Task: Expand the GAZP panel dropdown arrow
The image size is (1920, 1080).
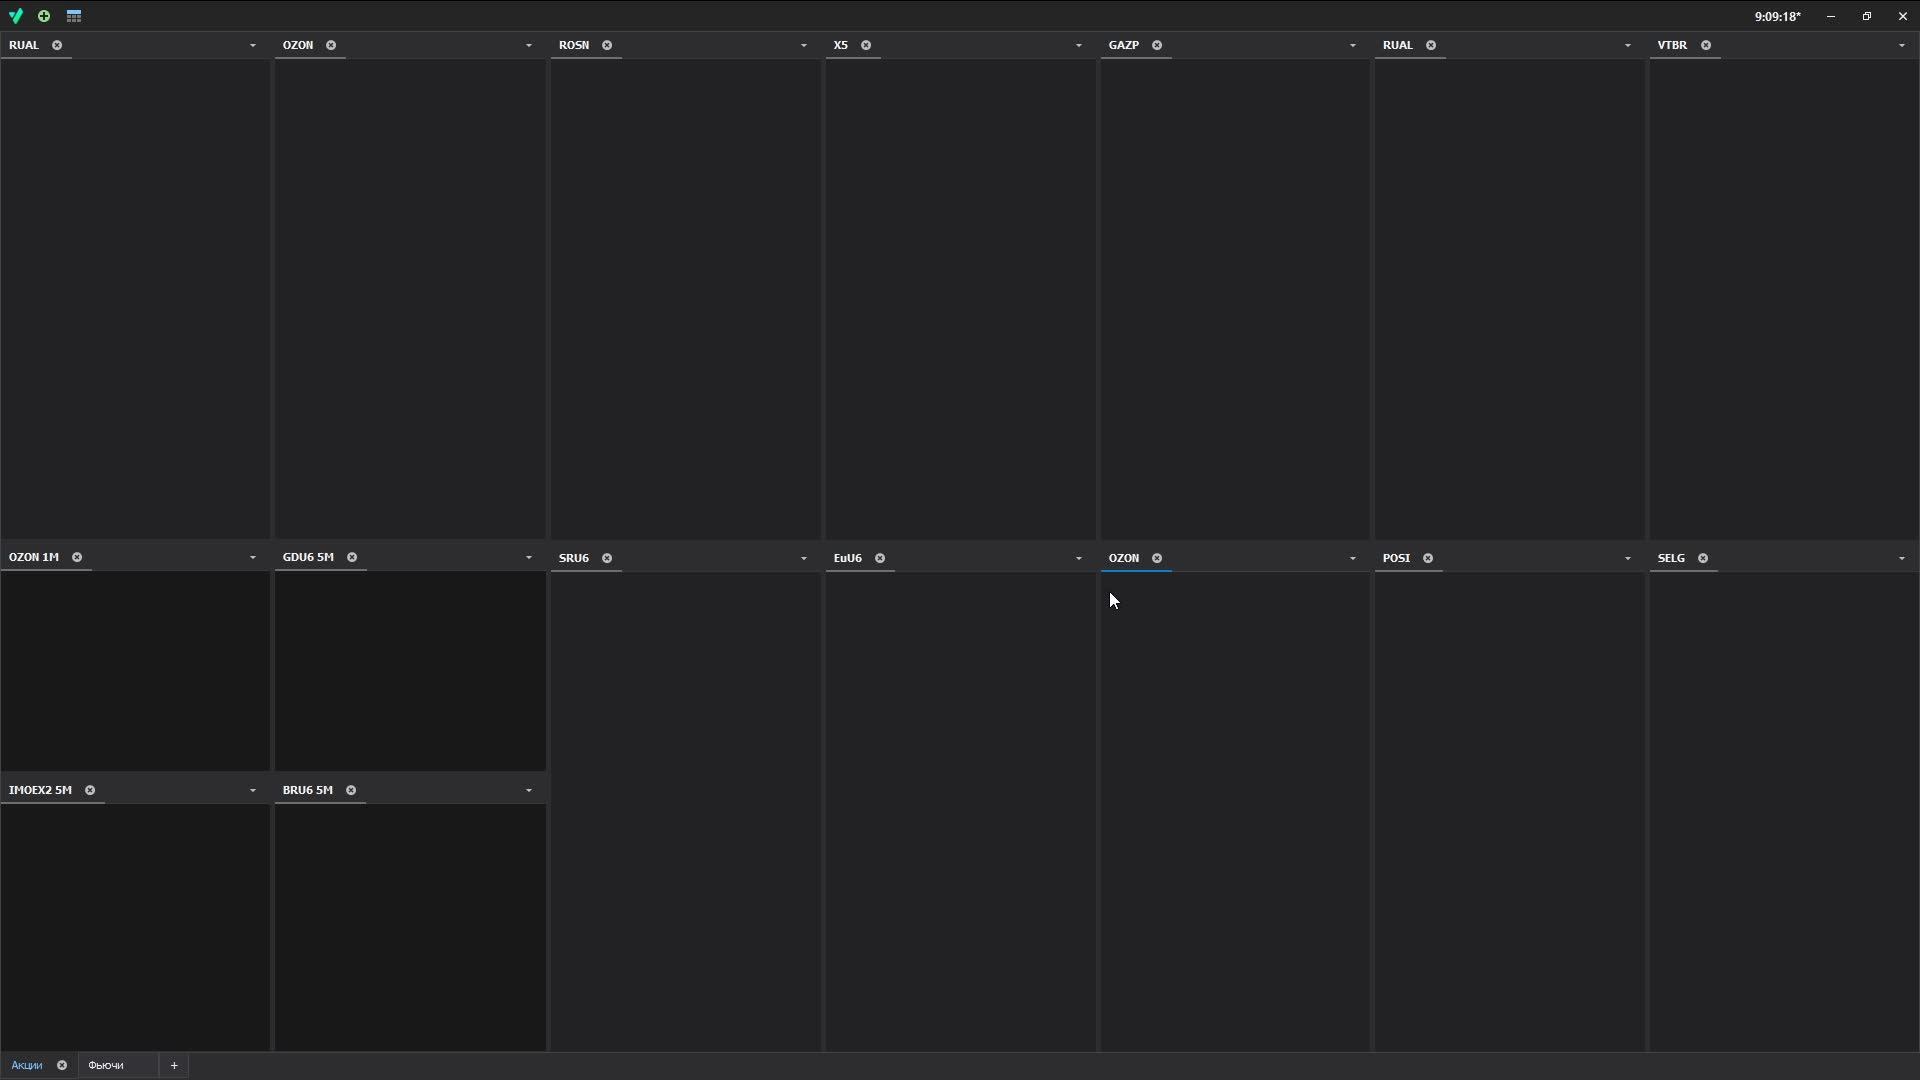Action: pyautogui.click(x=1352, y=45)
